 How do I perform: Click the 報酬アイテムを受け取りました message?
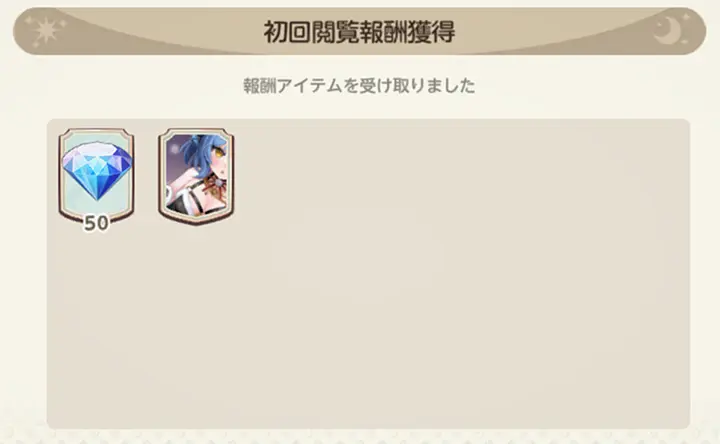pos(359,86)
